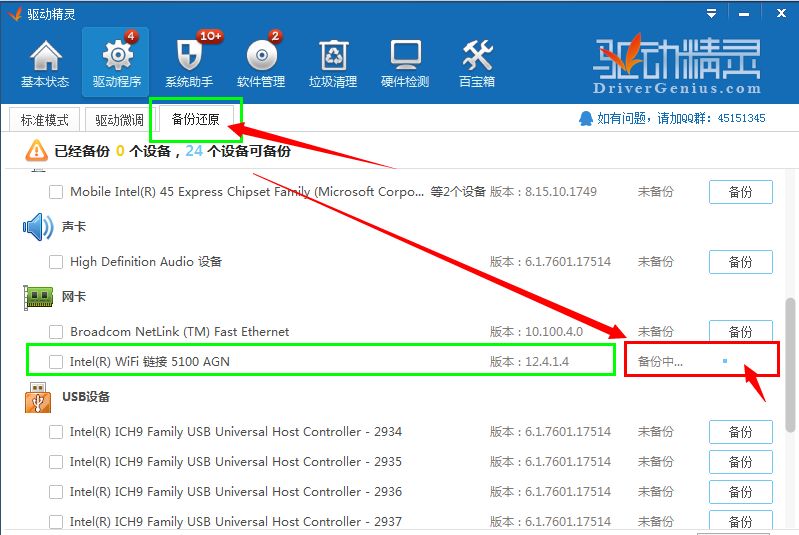Screen dimensions: 799x535
Task: Close the 驱动精灵 window
Action: coord(781,13)
